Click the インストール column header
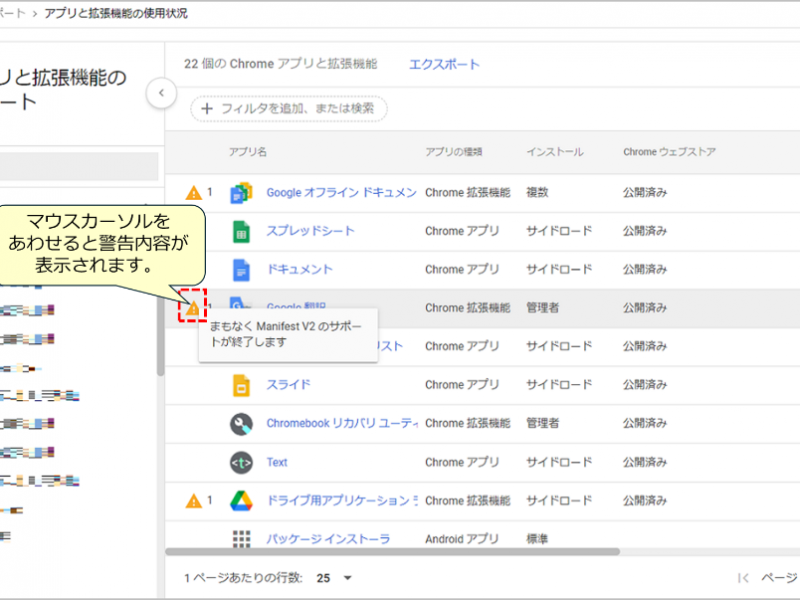This screenshot has width=800, height=600. pyautogui.click(x=555, y=152)
